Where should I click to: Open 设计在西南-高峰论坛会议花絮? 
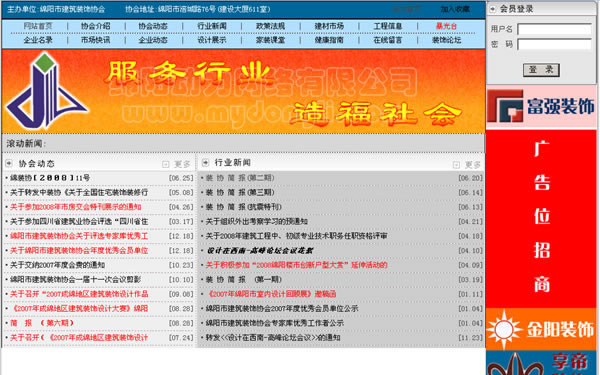click(260, 251)
